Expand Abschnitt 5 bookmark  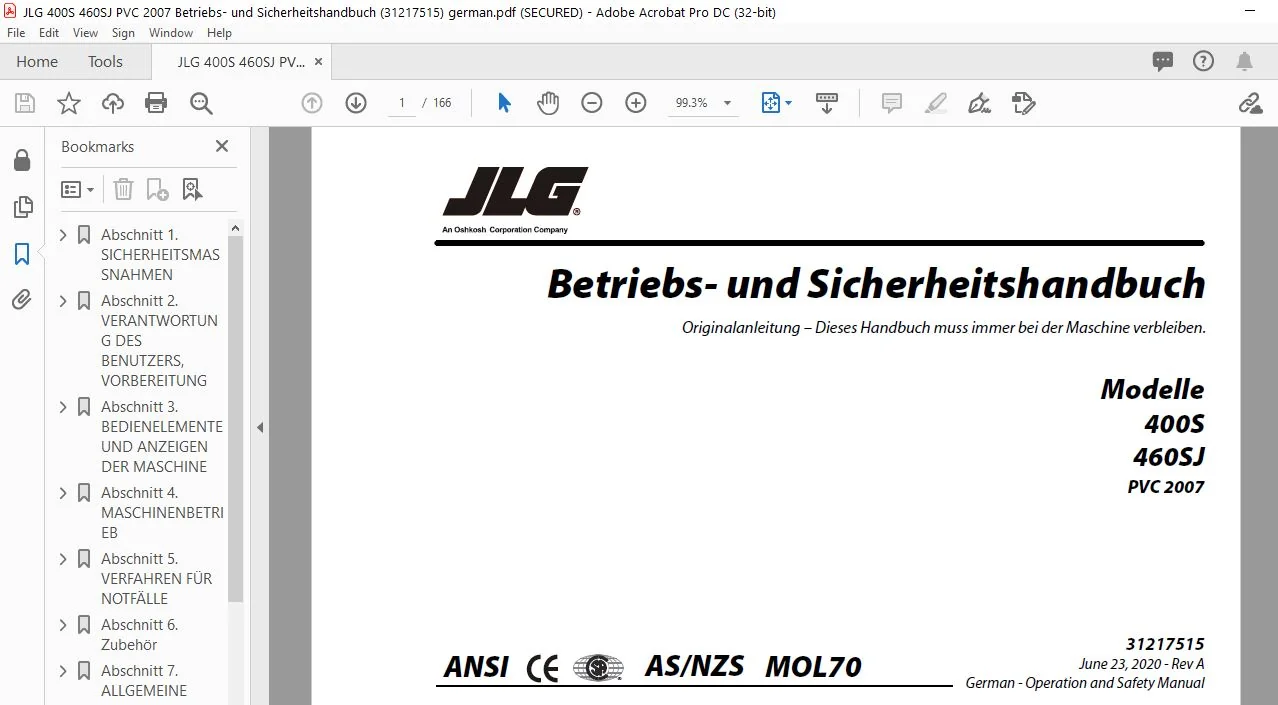[64, 559]
